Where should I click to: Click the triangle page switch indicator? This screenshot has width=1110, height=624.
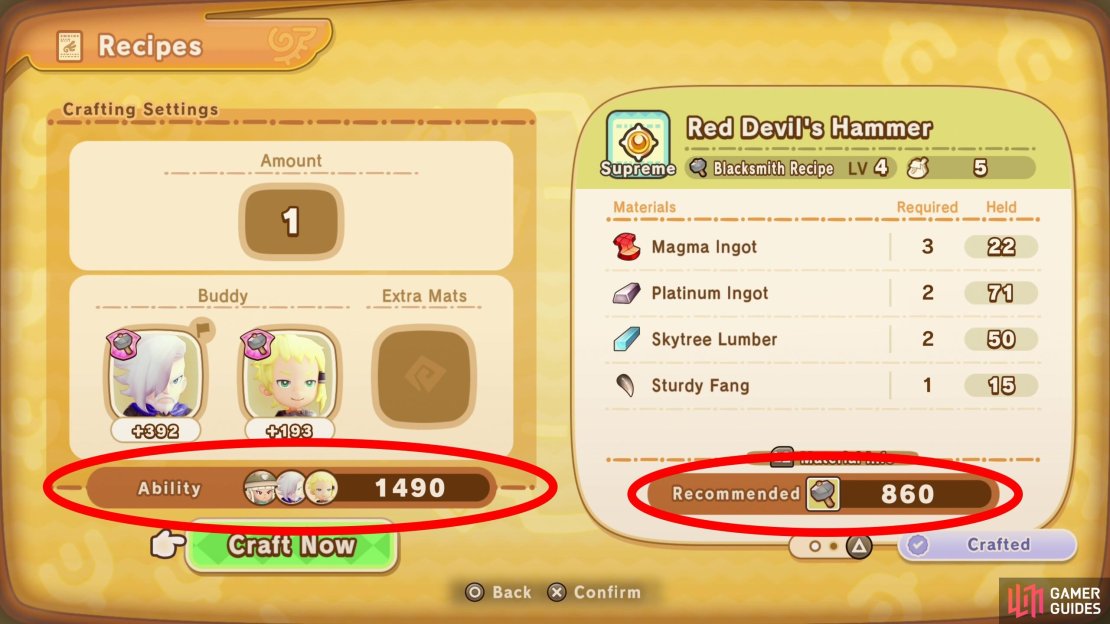859,546
